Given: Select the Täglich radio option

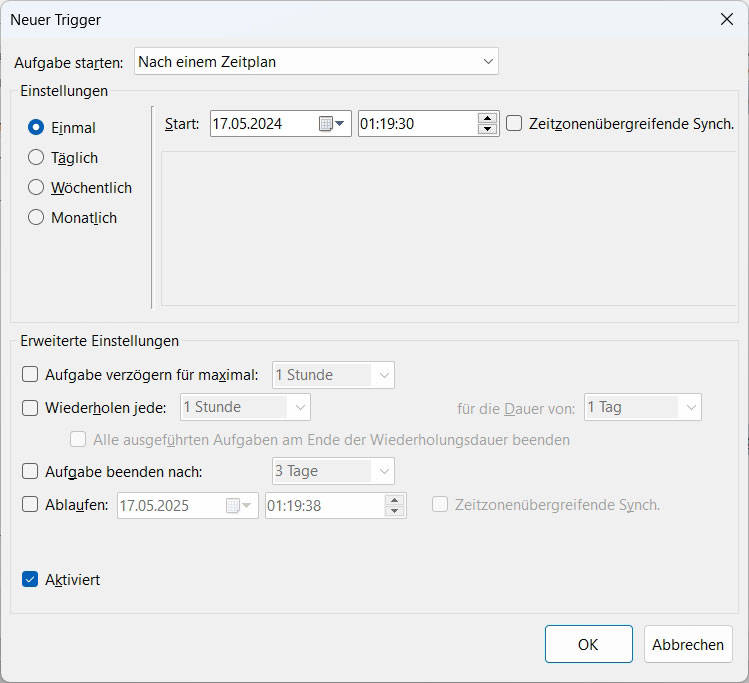Looking at the screenshot, I should coord(36,158).
